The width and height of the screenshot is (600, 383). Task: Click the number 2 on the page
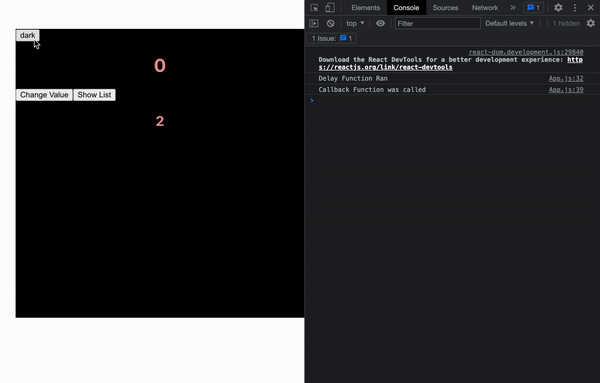point(160,121)
